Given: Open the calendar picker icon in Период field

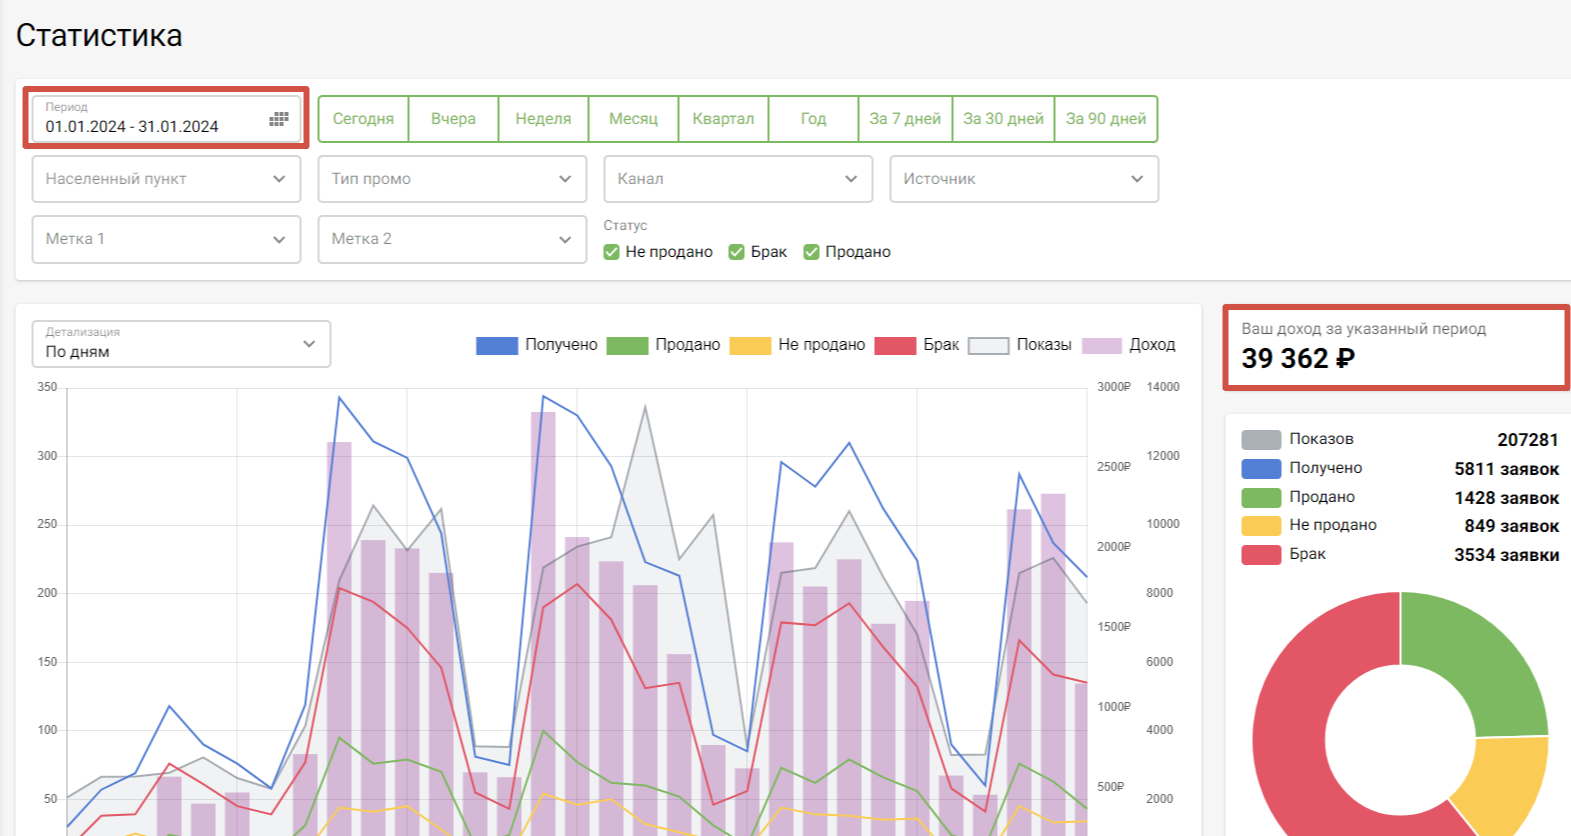Looking at the screenshot, I should 279,119.
